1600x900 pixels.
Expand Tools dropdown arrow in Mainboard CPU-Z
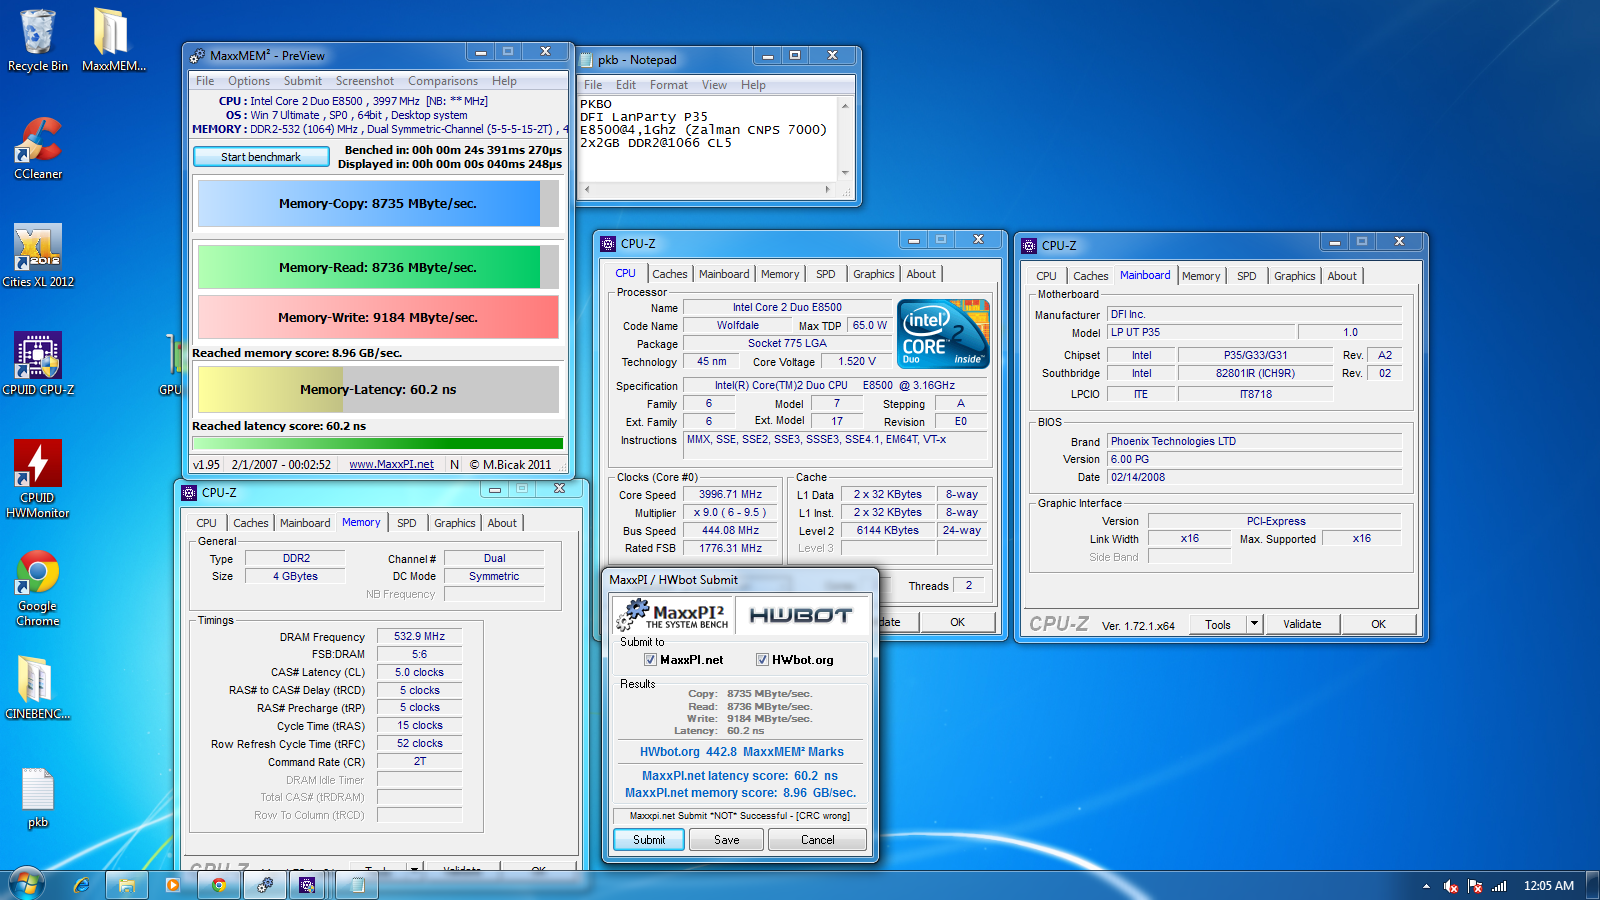click(1254, 624)
